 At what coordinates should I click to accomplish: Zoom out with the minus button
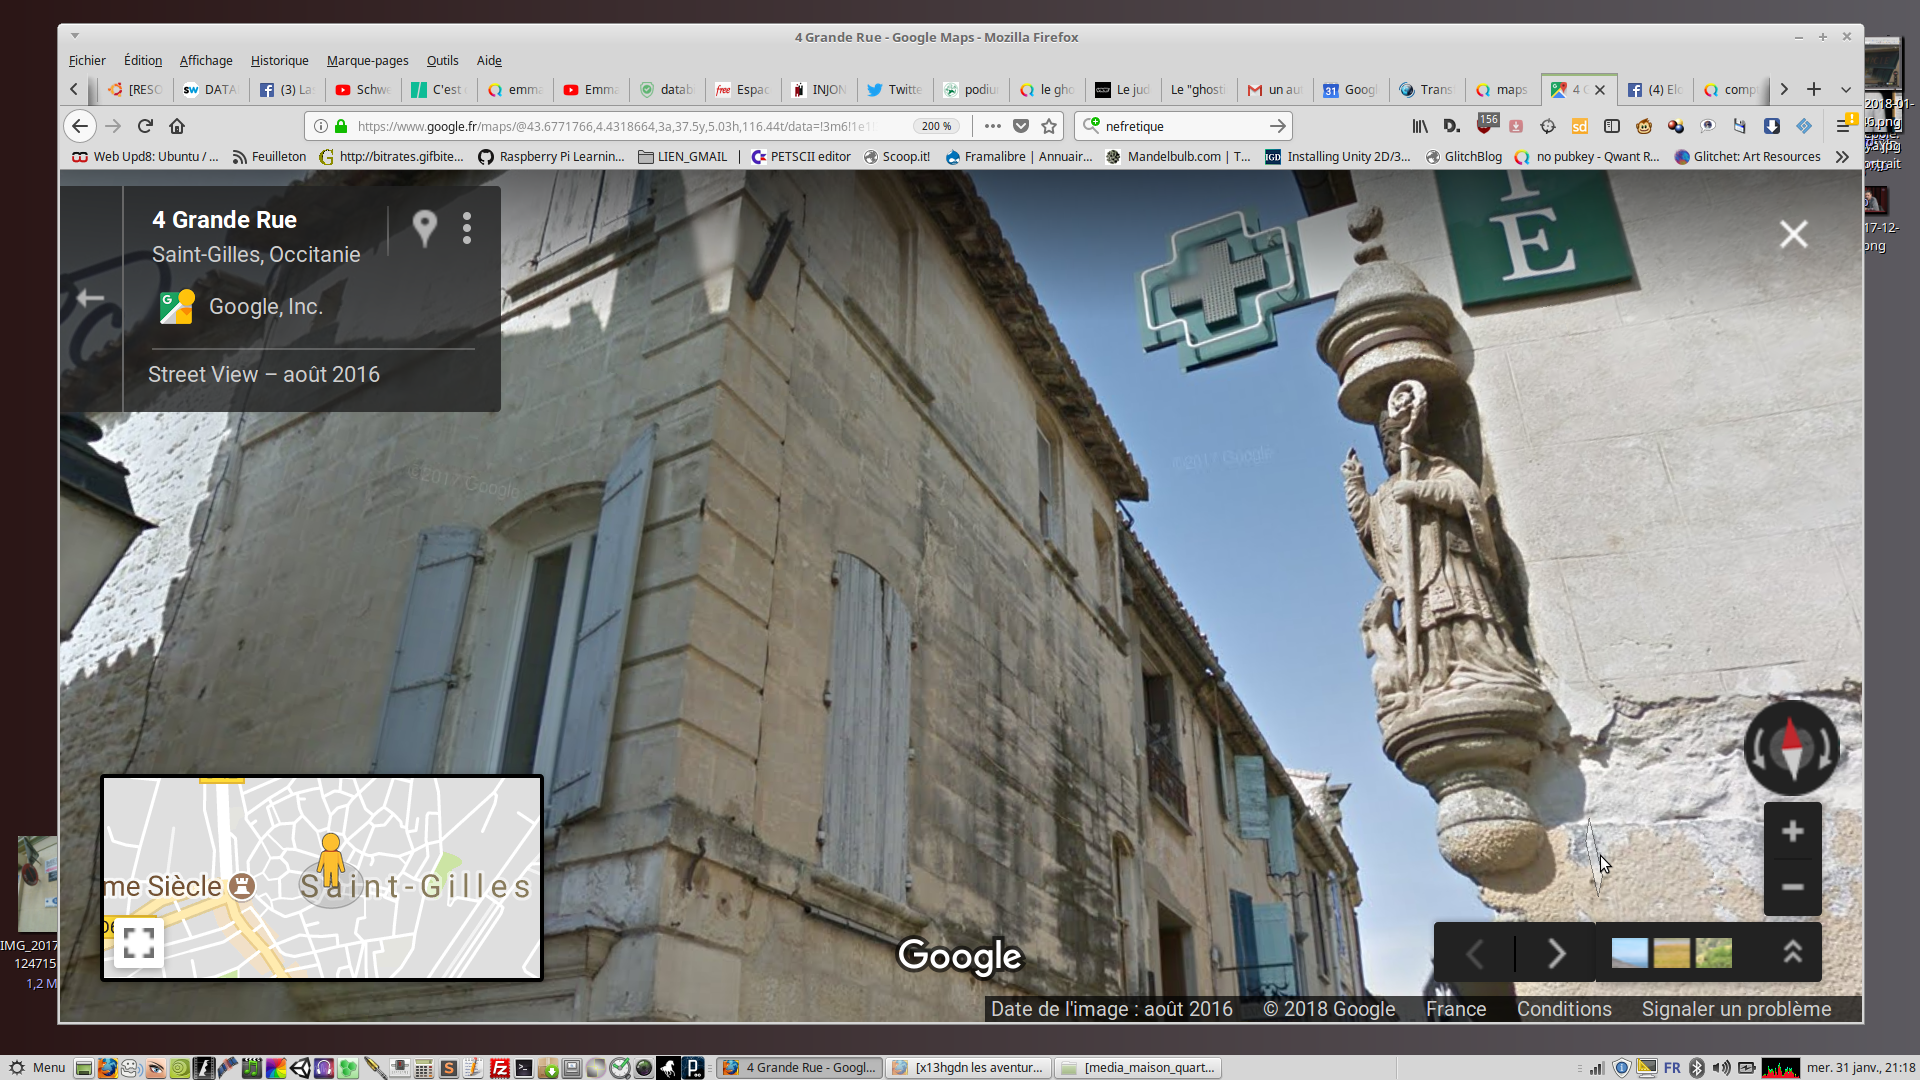coord(1792,887)
